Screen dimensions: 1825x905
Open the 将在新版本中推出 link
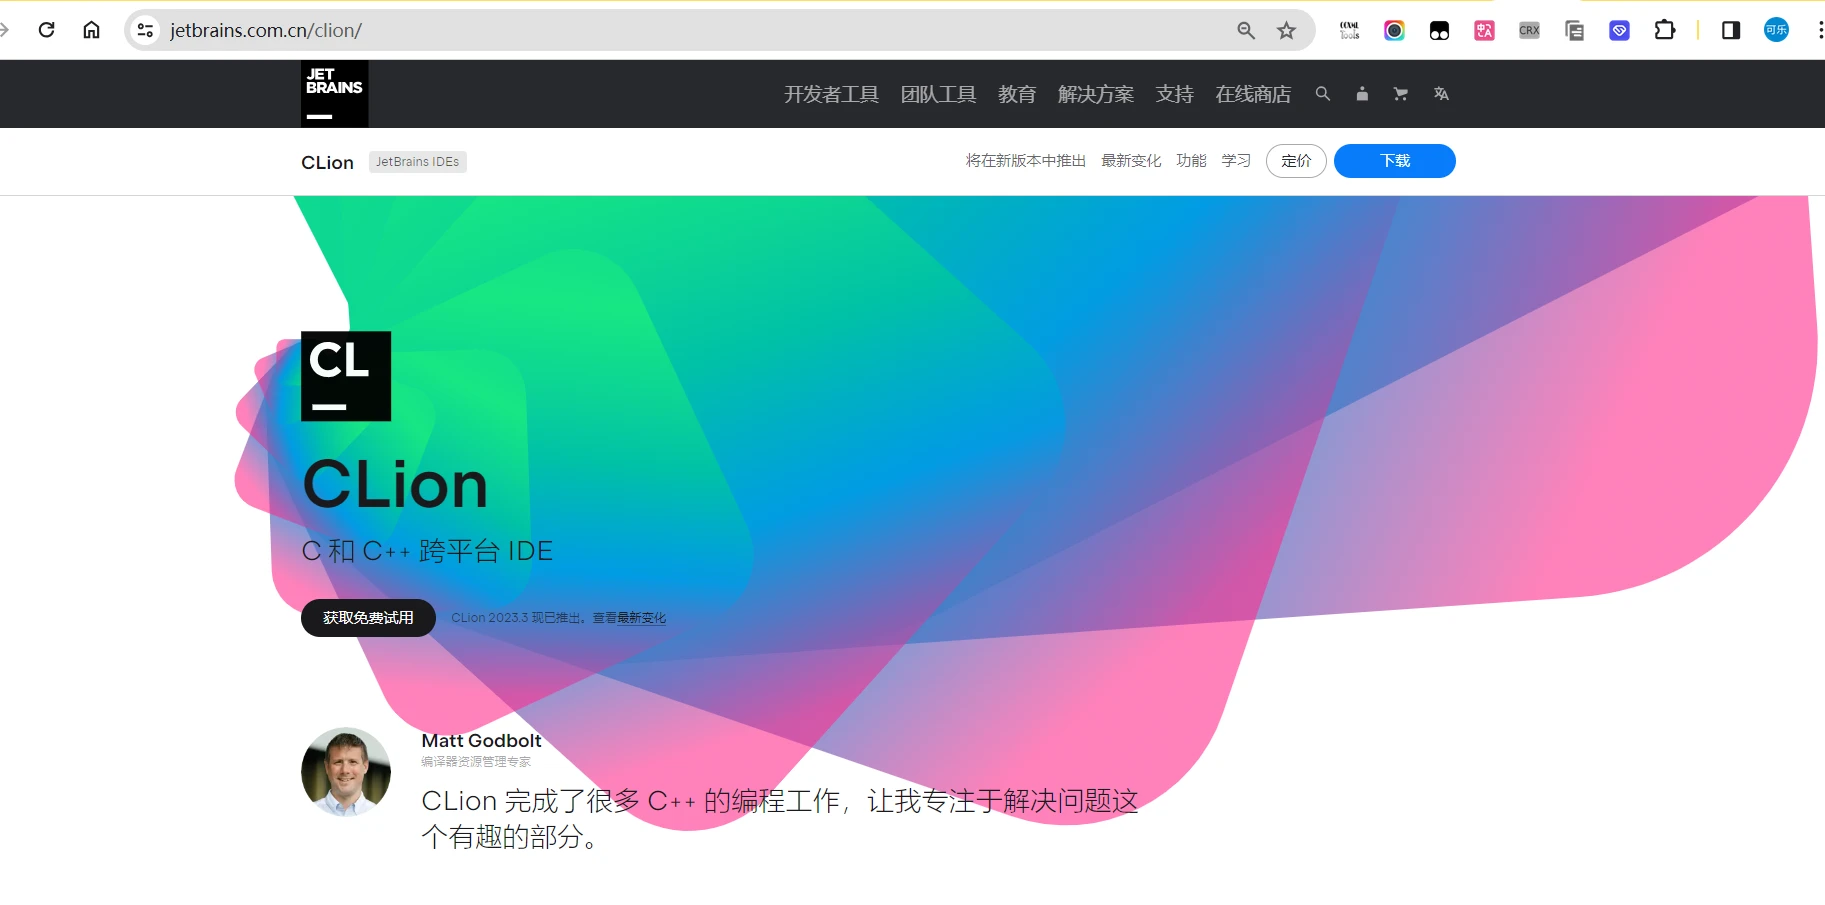(1026, 161)
